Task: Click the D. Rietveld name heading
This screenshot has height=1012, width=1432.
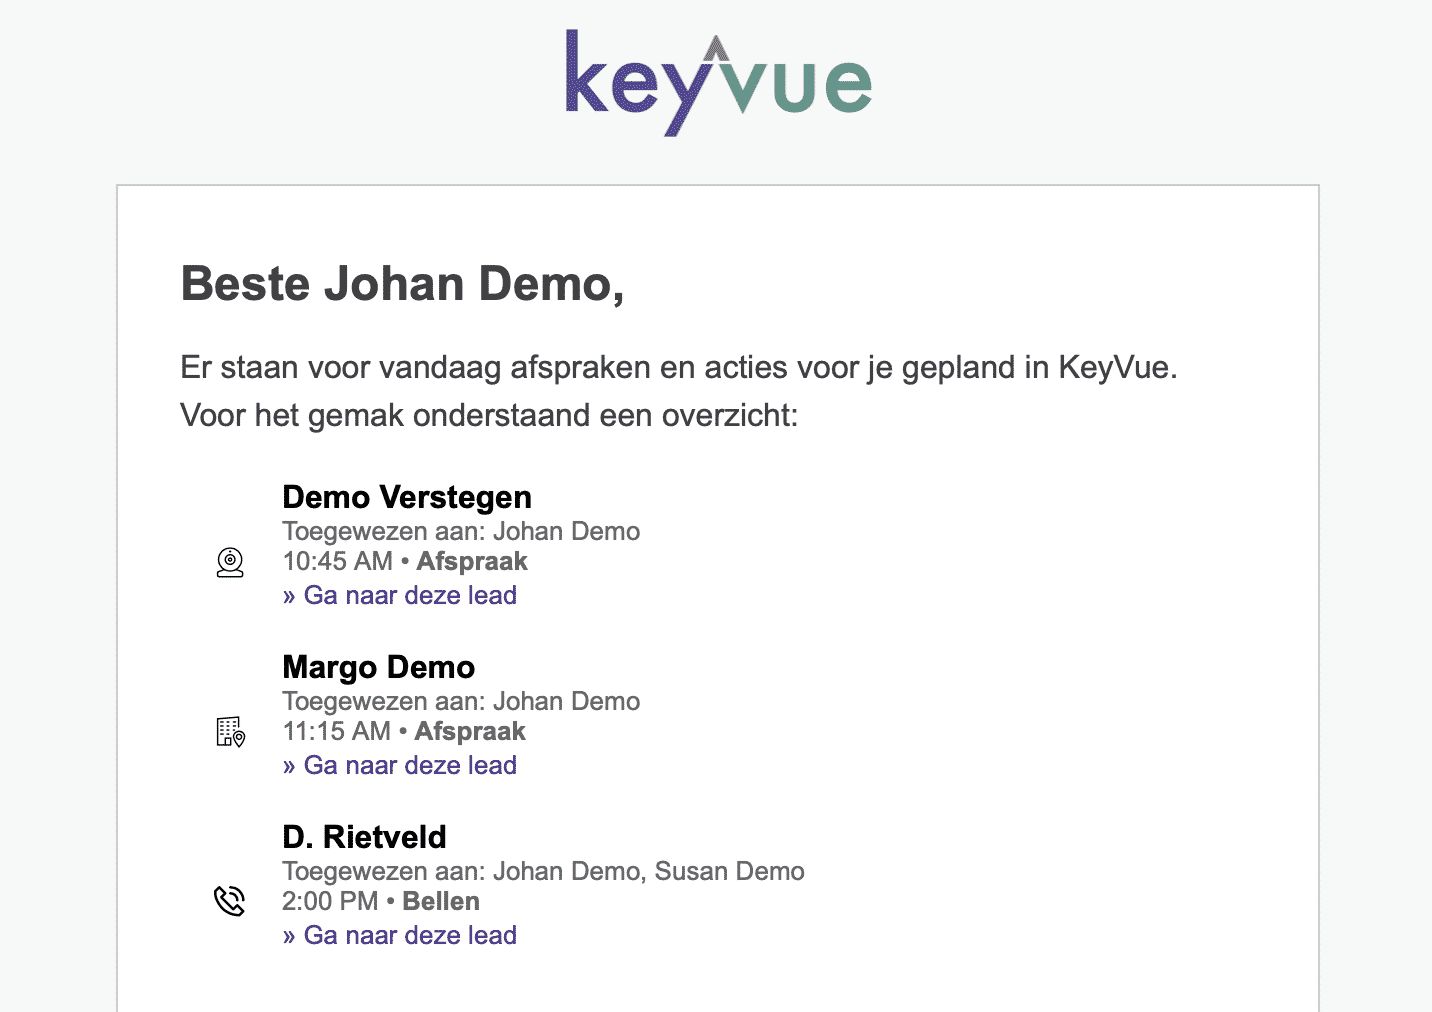Action: point(364,837)
